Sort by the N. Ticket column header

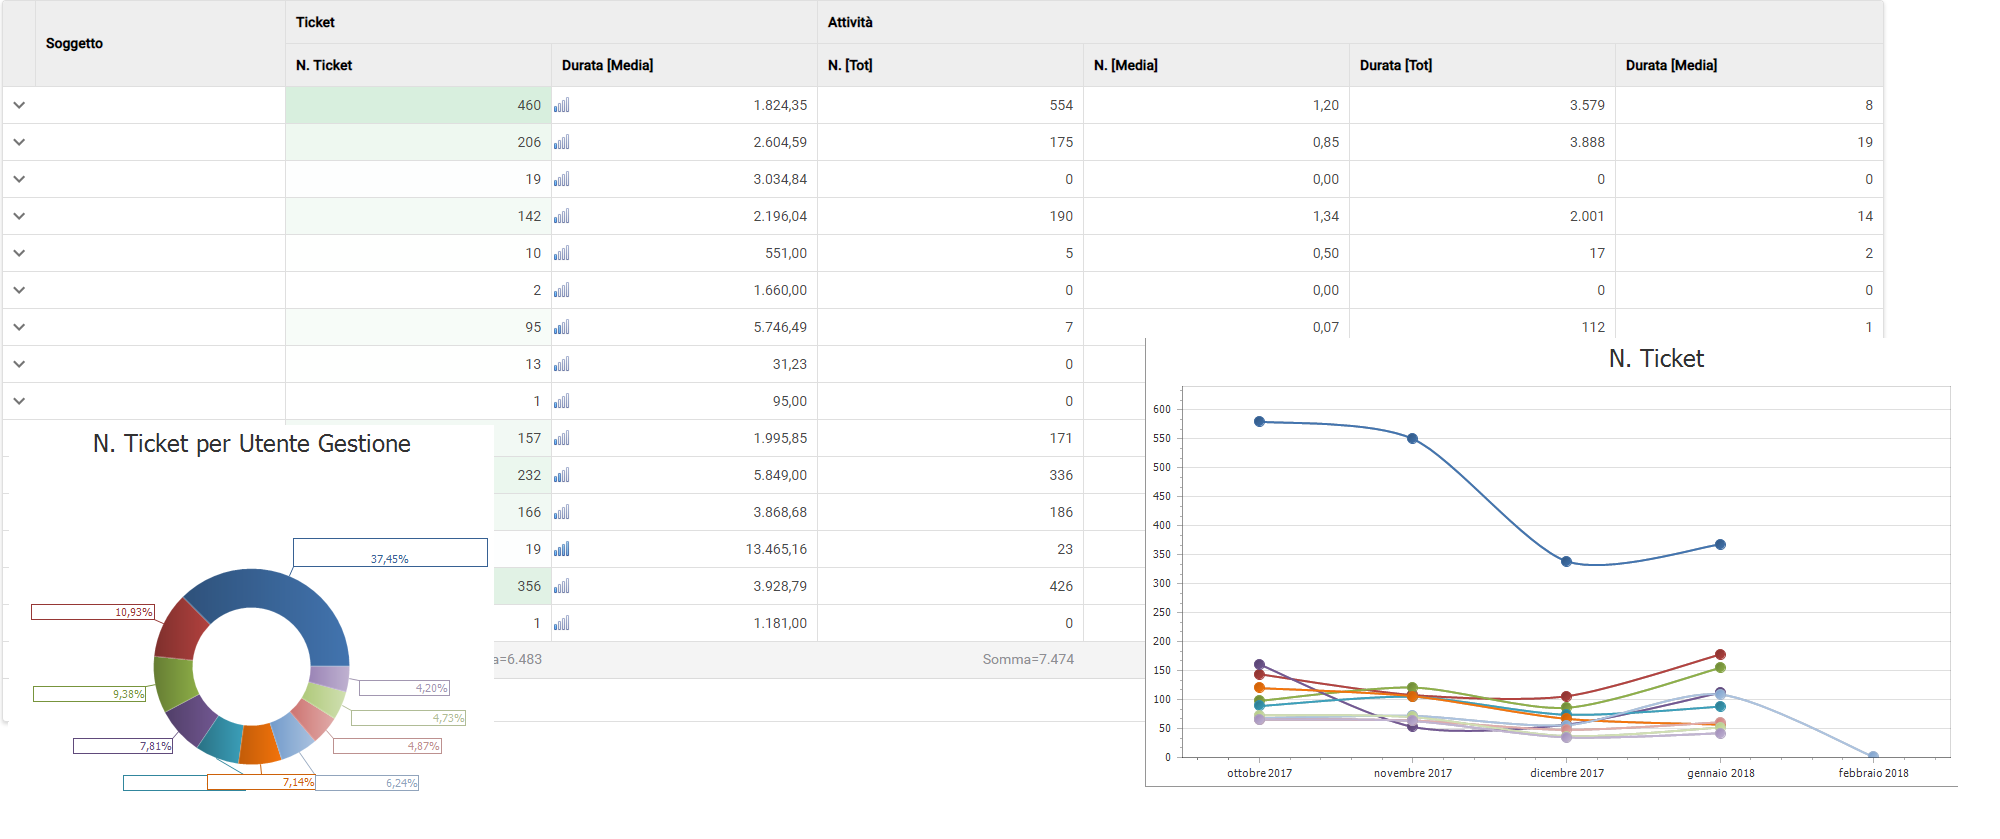coord(324,65)
